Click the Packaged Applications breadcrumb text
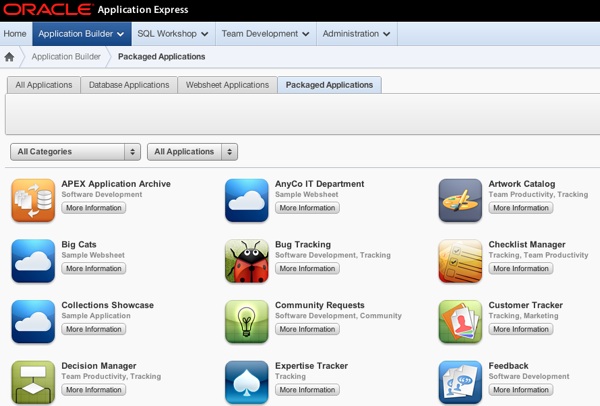 (x=161, y=57)
